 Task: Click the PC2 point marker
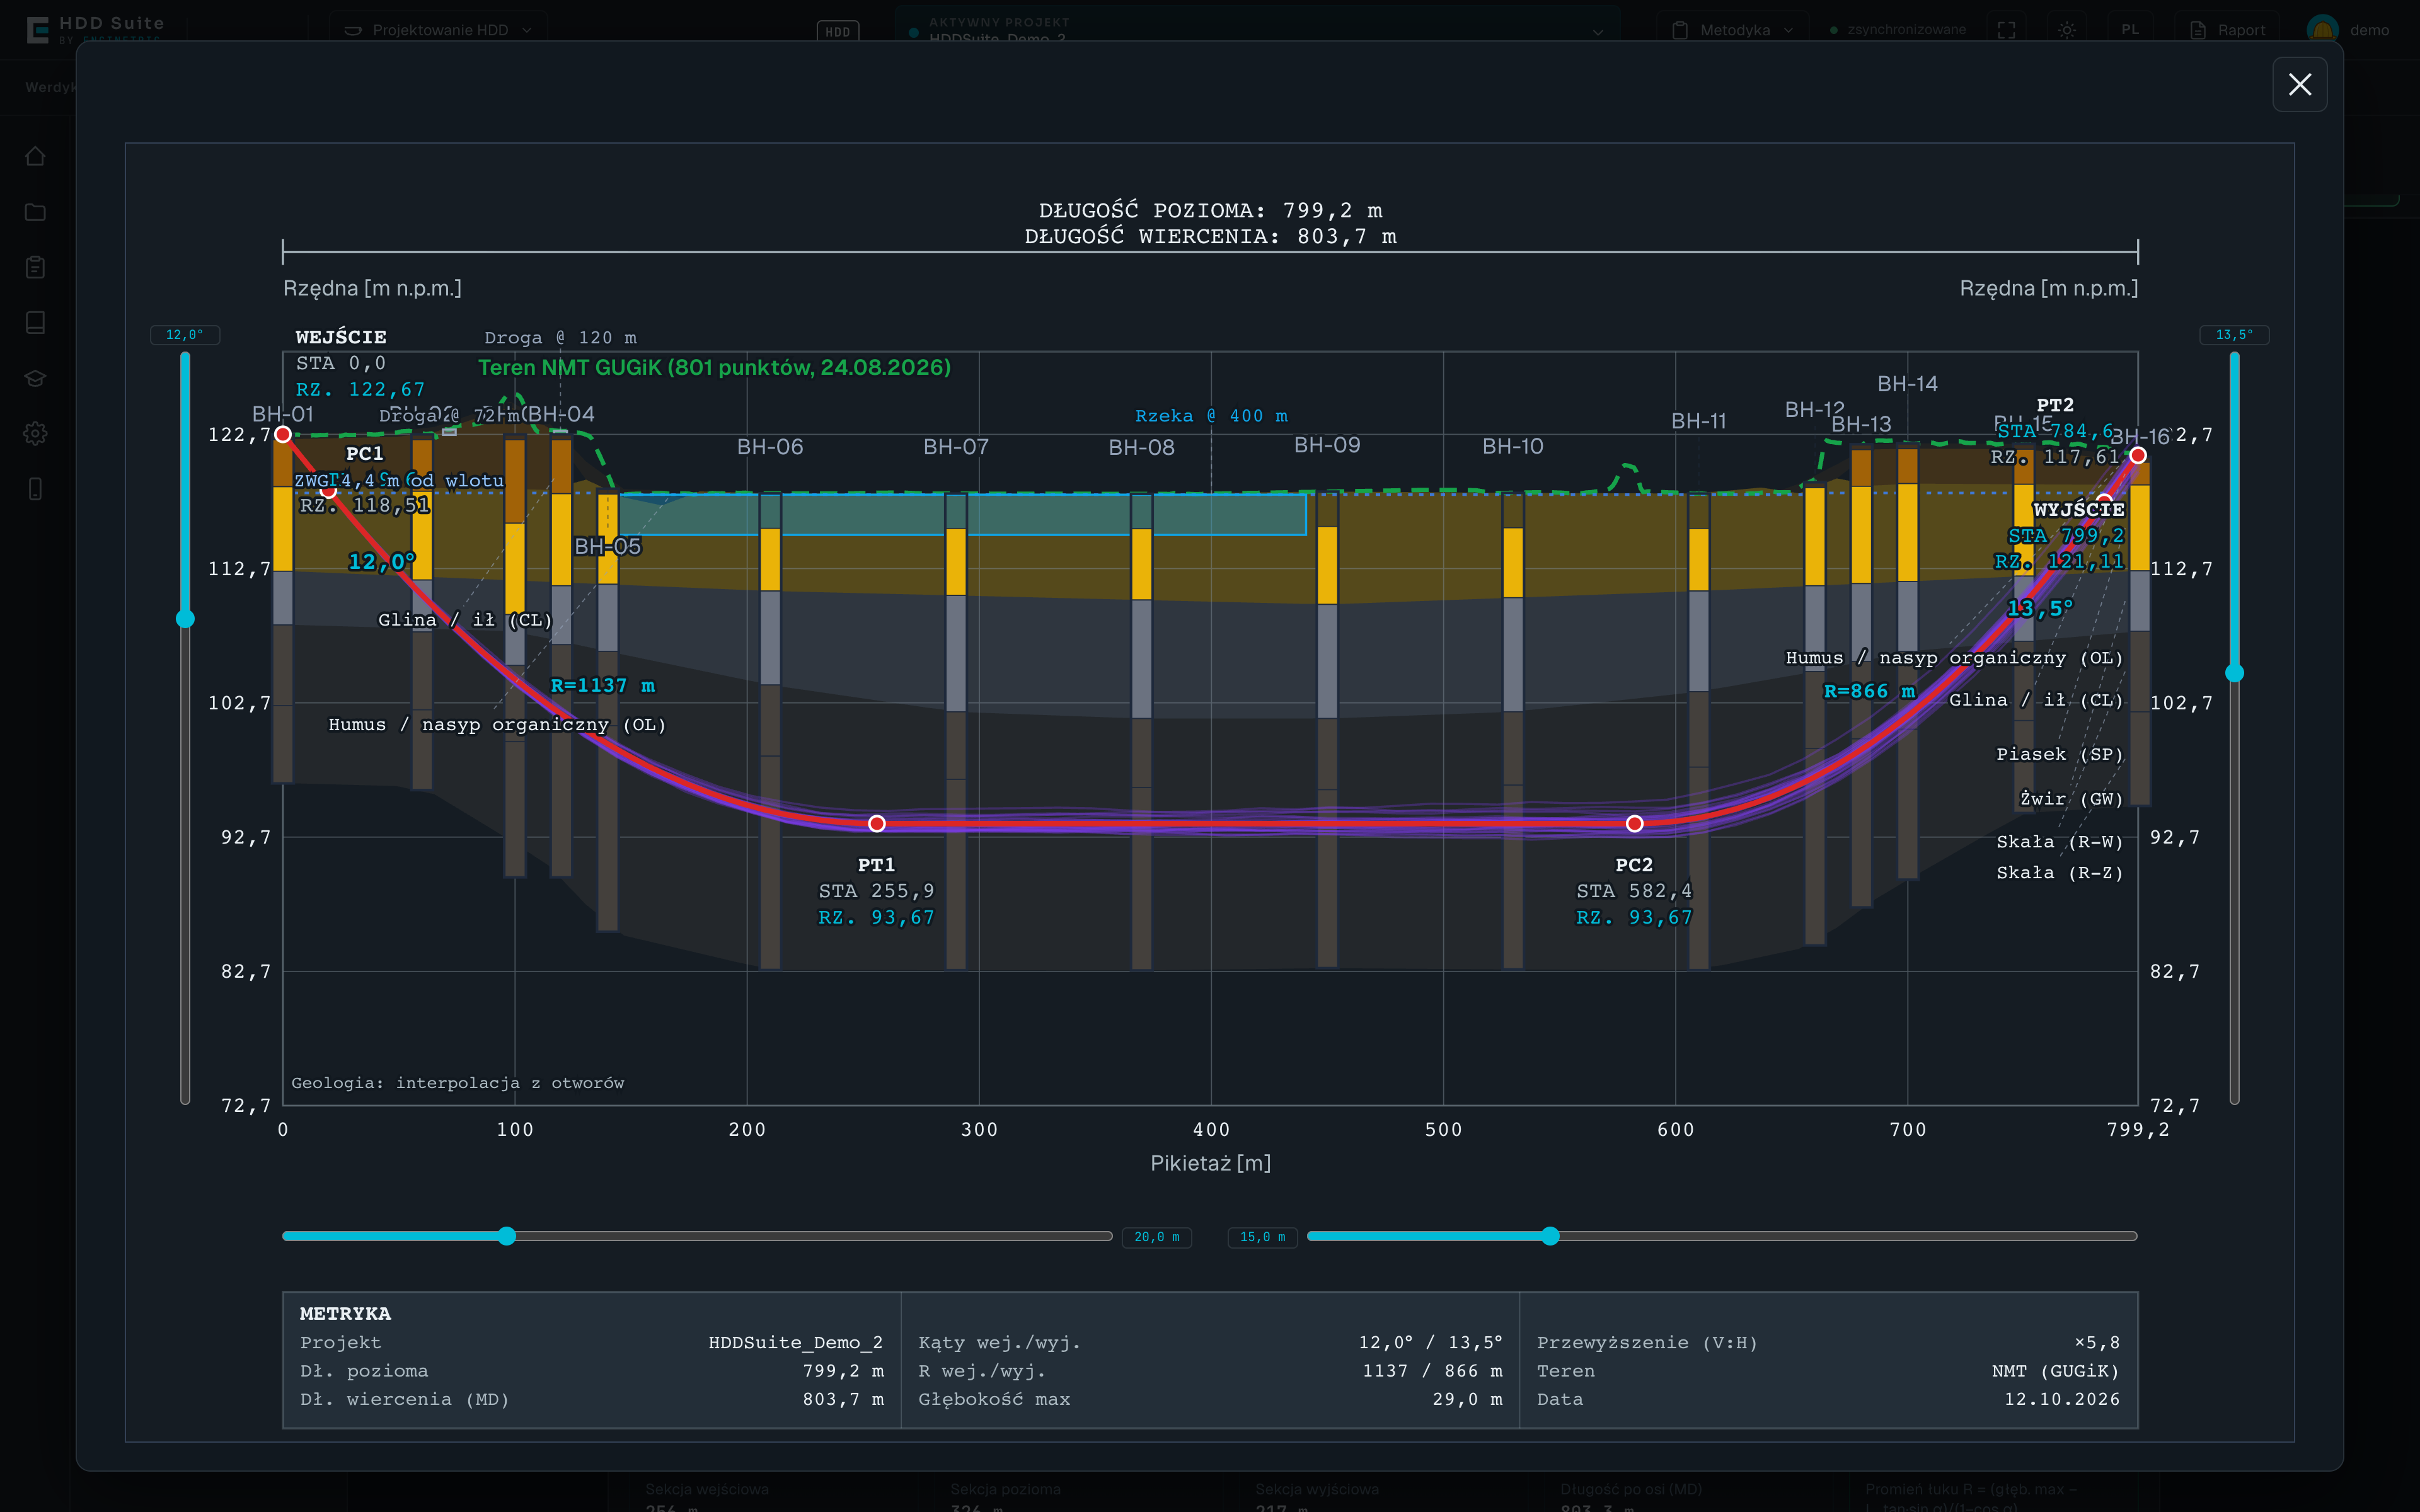click(1634, 823)
